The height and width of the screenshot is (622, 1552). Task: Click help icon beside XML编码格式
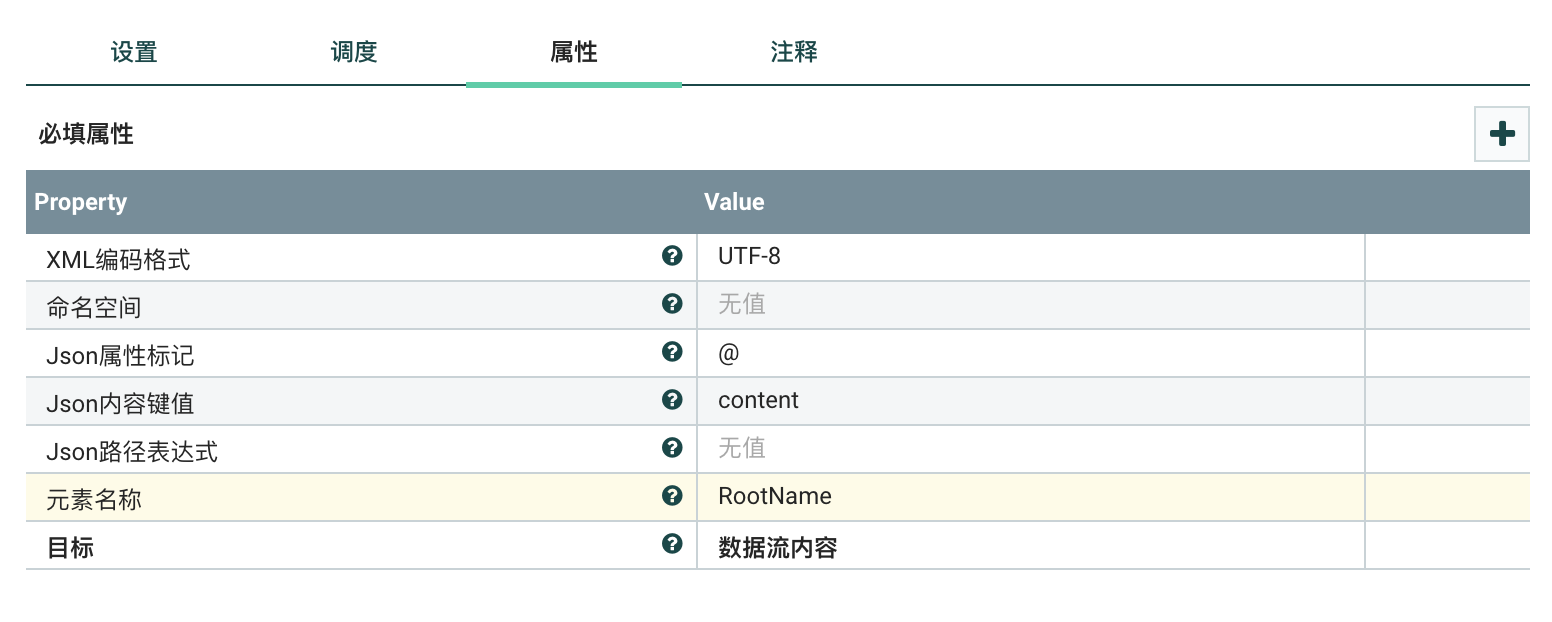[672, 256]
